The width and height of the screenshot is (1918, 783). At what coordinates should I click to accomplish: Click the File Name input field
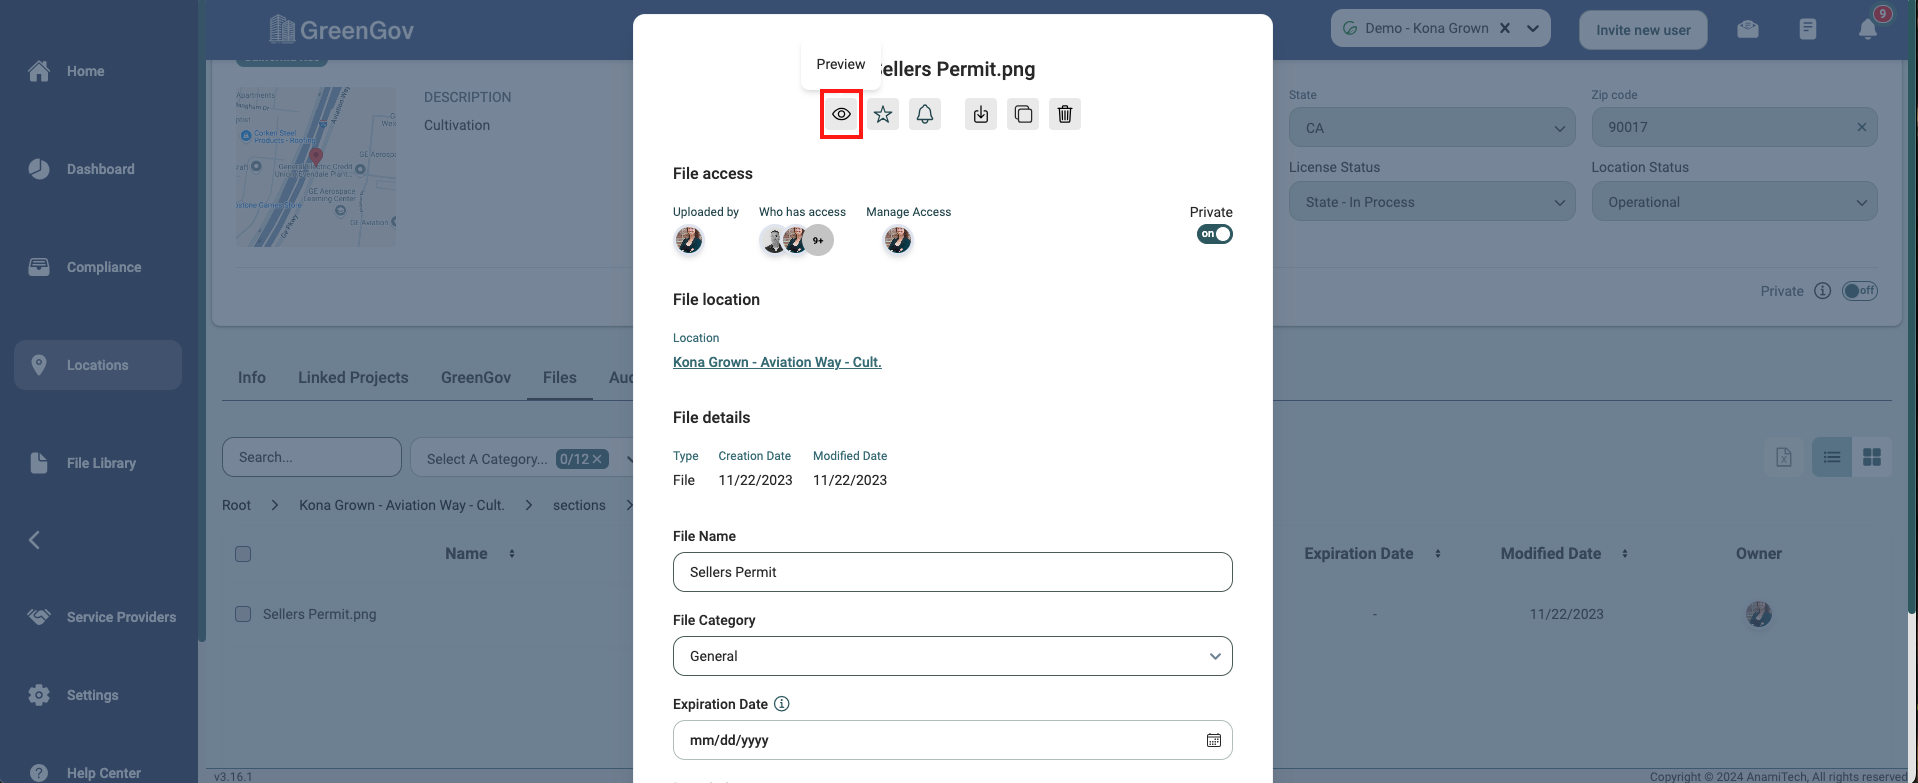952,572
